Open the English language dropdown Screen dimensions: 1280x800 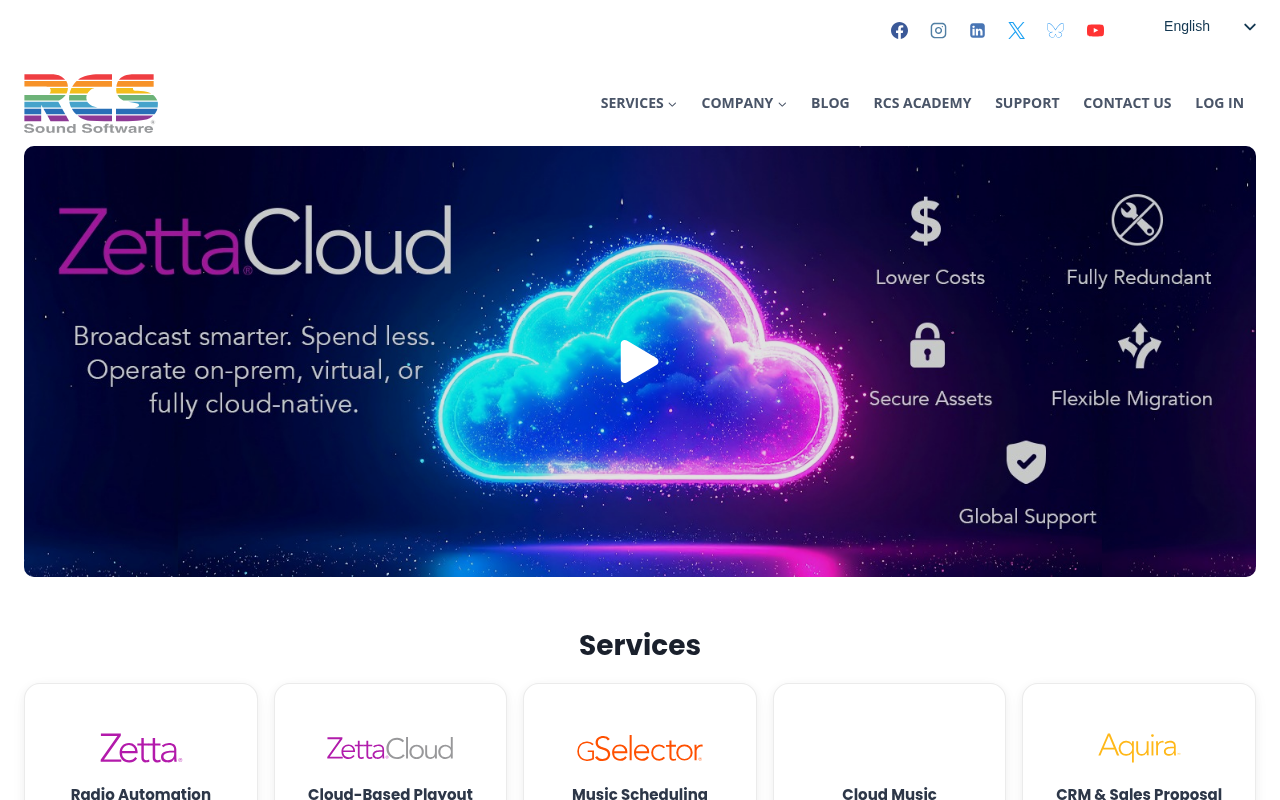click(1208, 26)
